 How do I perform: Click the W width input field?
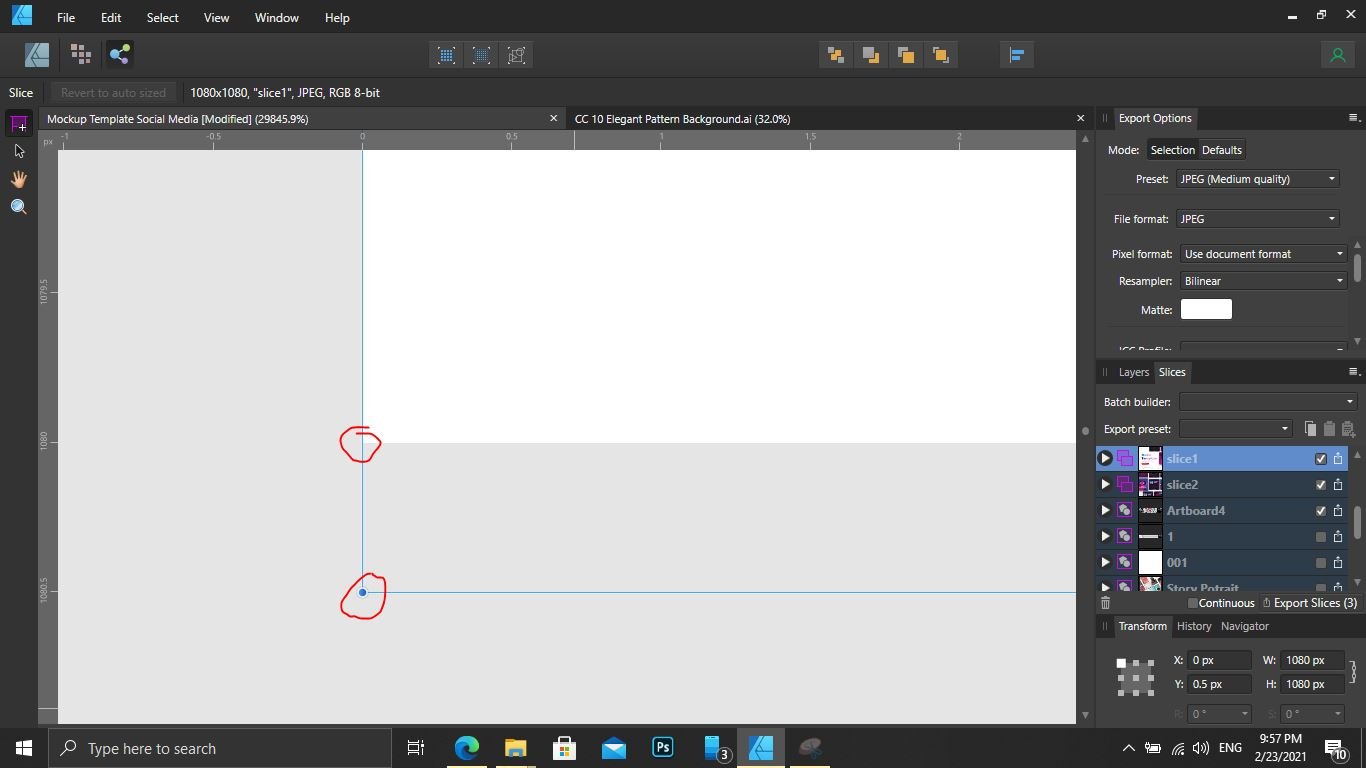1312,660
